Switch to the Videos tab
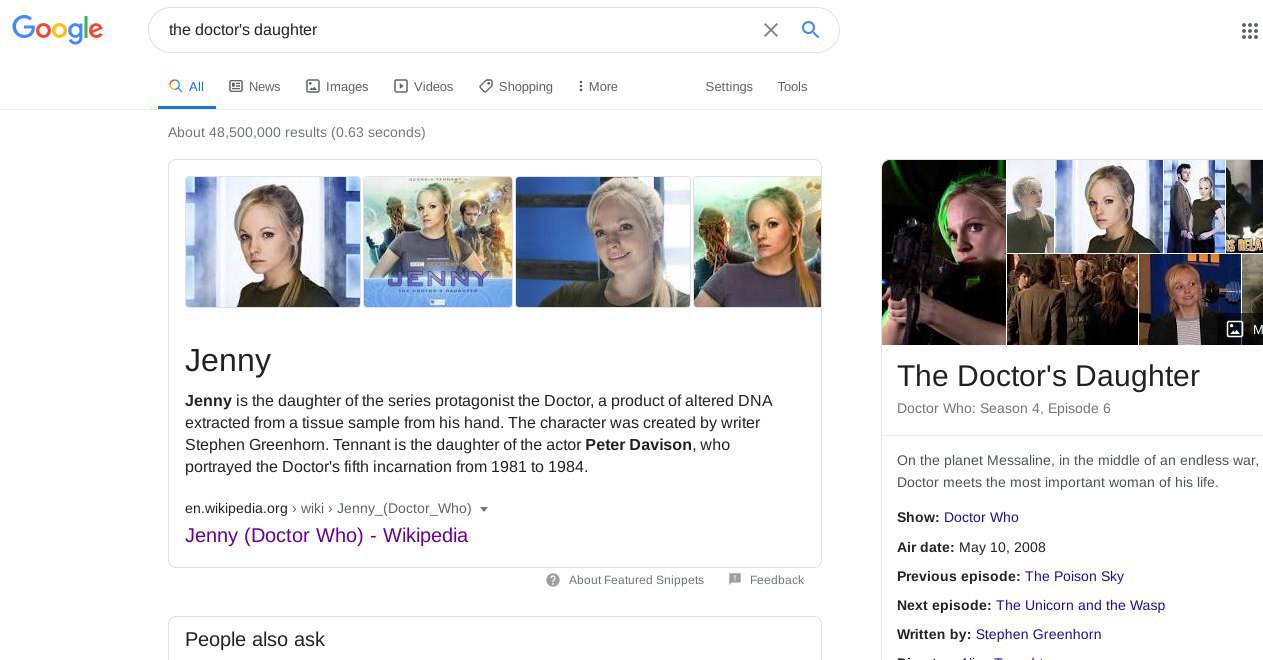 point(423,87)
